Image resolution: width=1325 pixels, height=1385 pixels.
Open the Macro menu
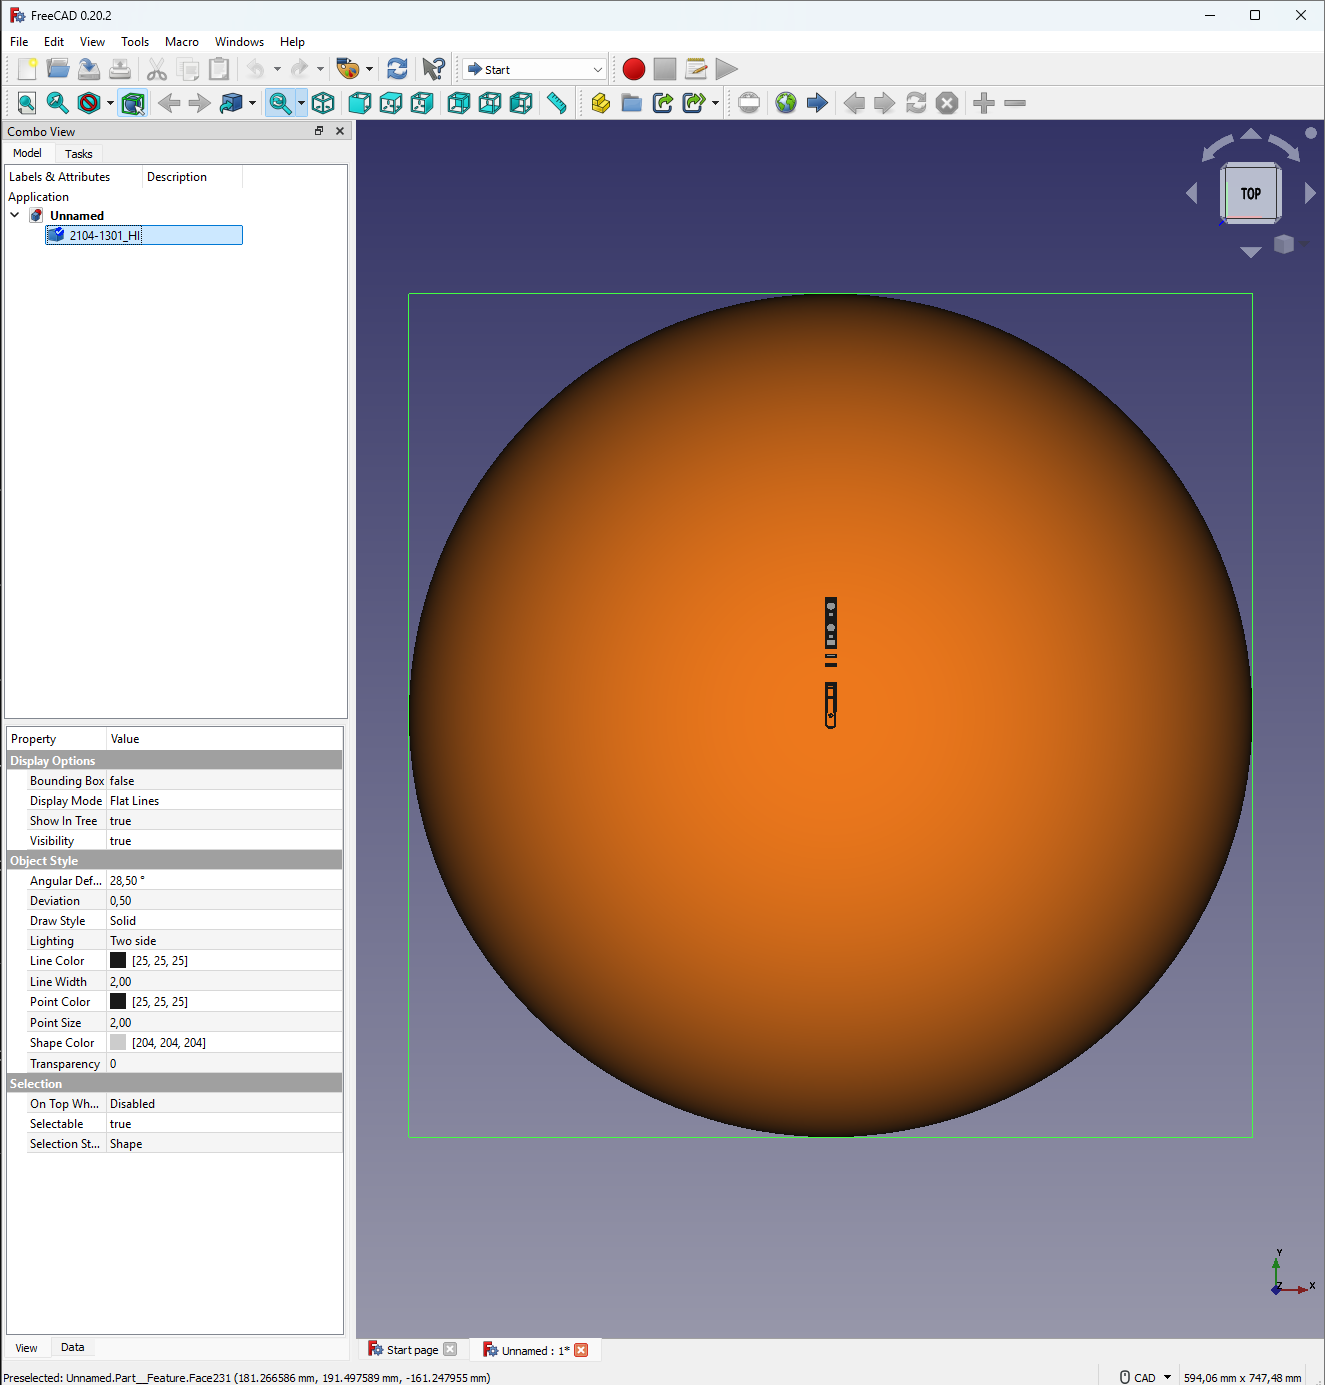coord(181,42)
